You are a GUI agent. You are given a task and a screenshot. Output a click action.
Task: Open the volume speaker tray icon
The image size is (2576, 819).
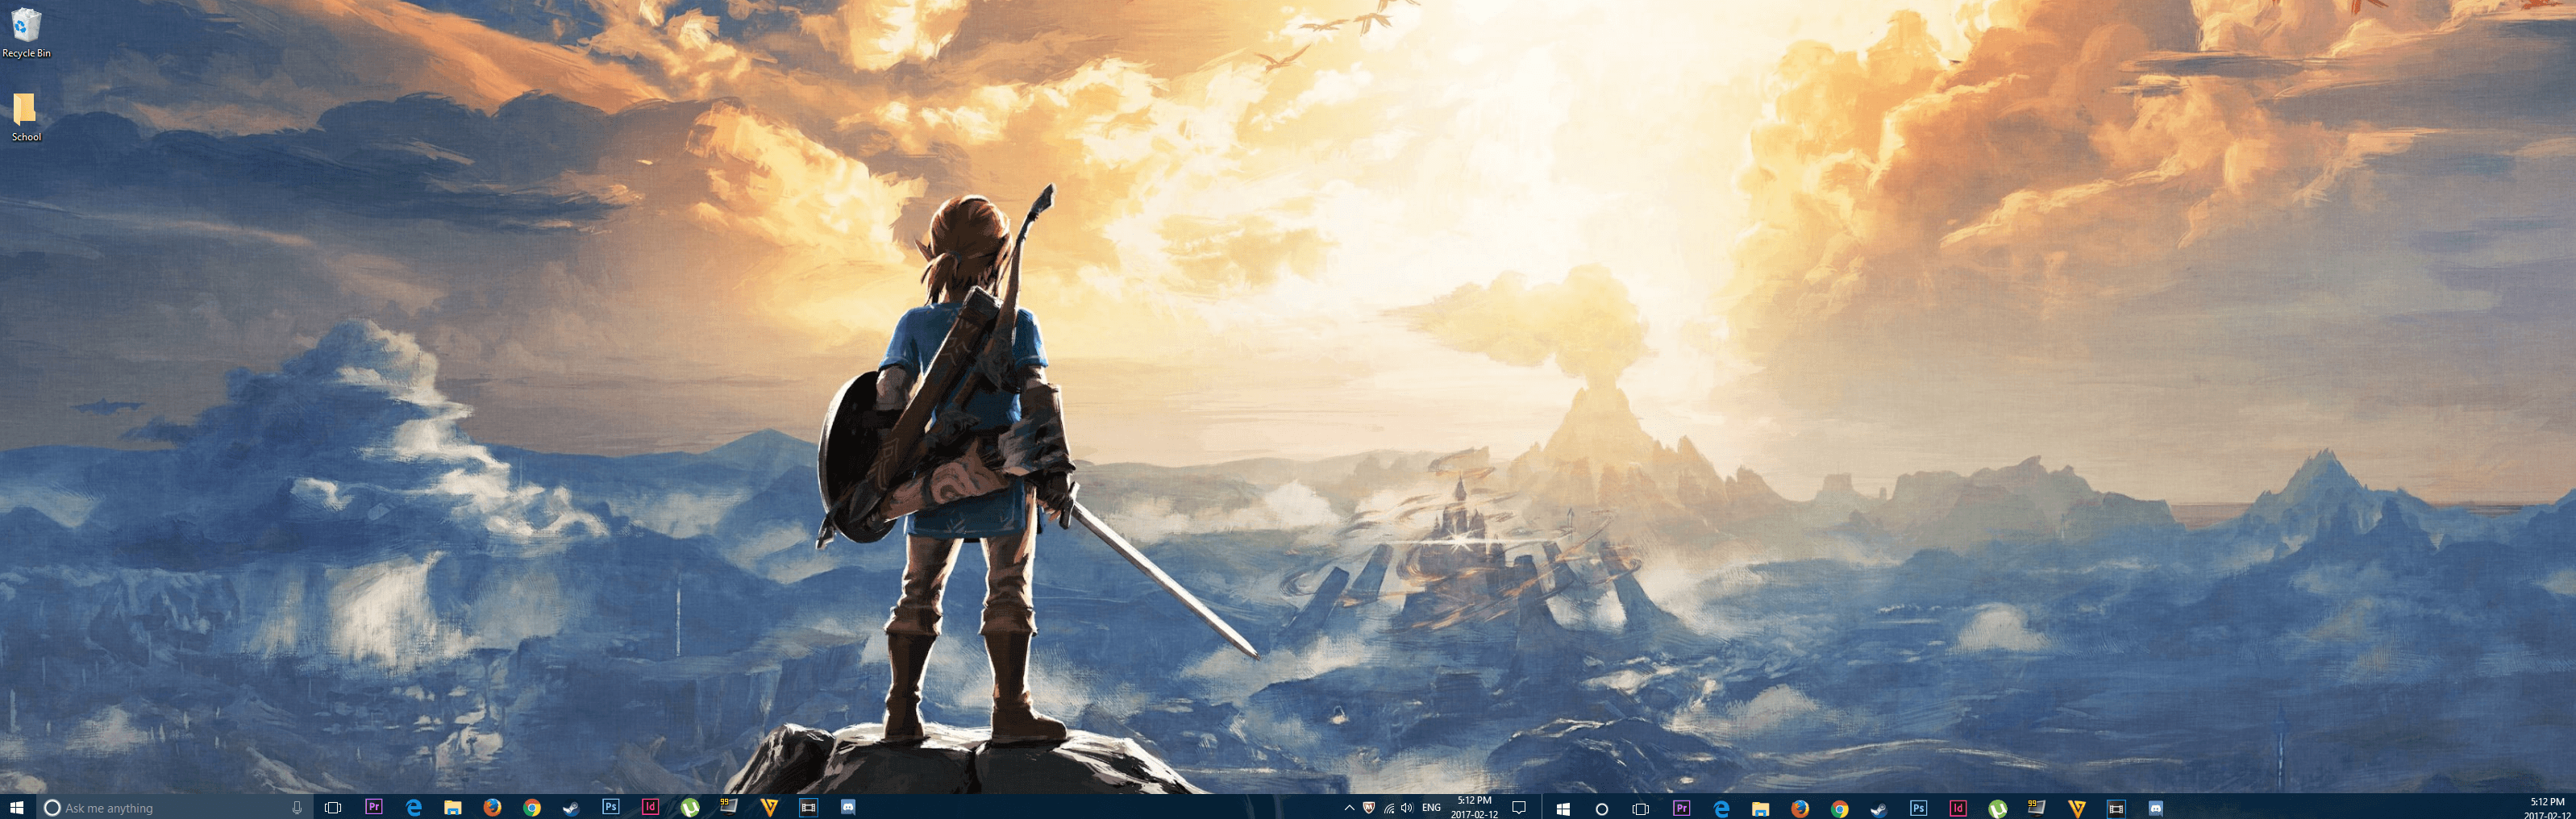(1407, 807)
